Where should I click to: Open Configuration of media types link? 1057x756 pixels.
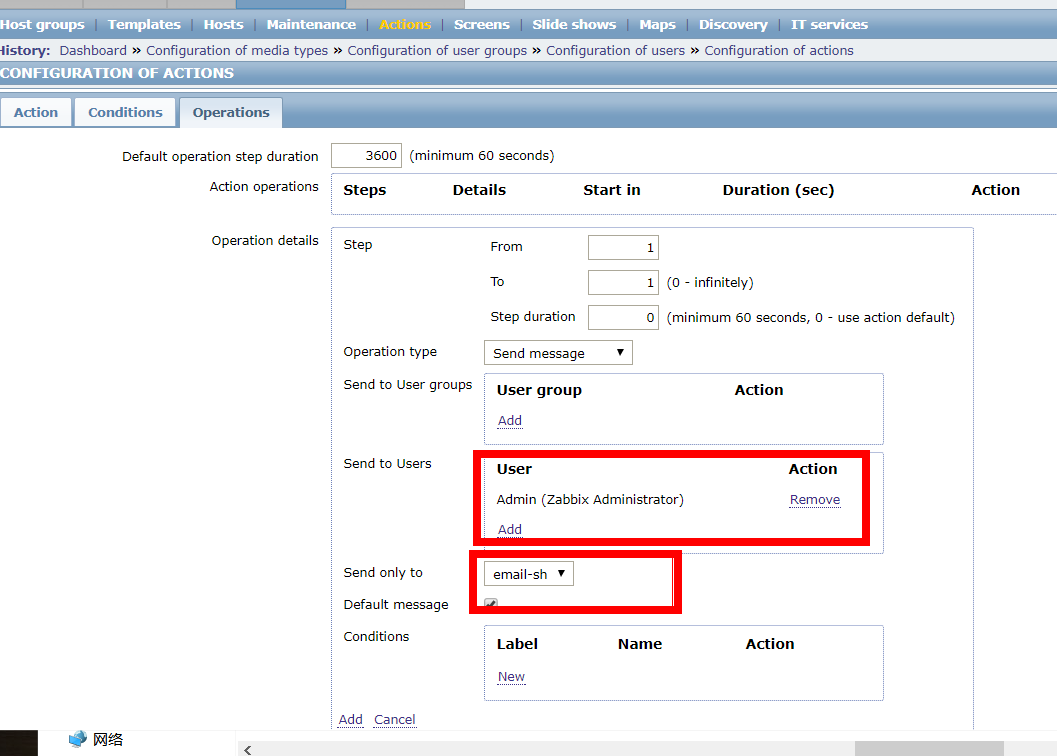click(237, 51)
